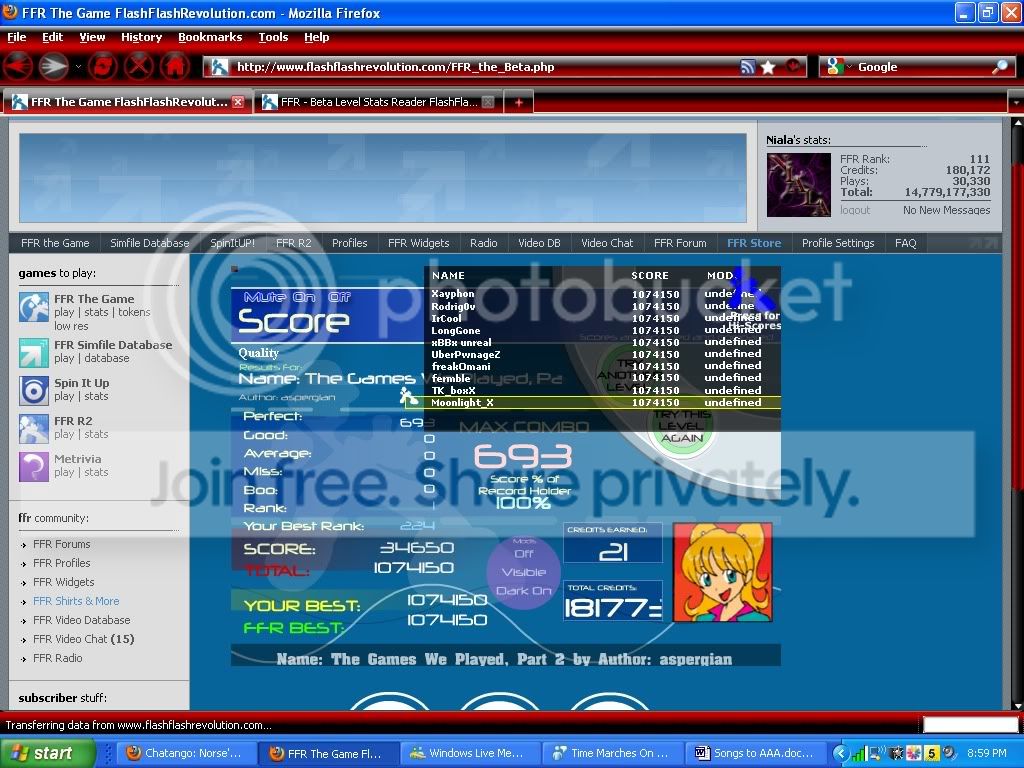Click the stop loading toolbar icon

[139, 67]
